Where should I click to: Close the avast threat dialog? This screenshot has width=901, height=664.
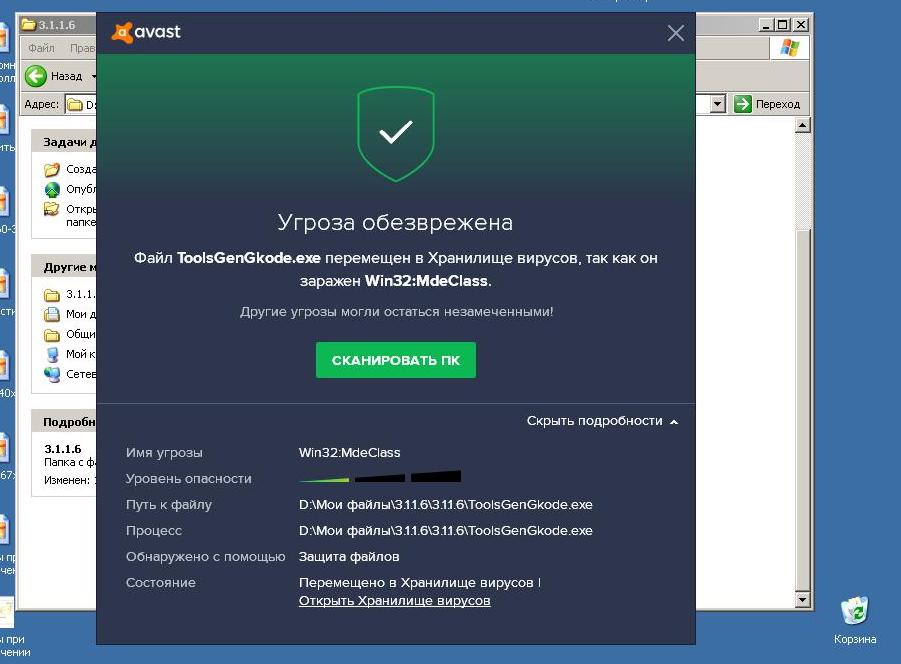click(676, 33)
